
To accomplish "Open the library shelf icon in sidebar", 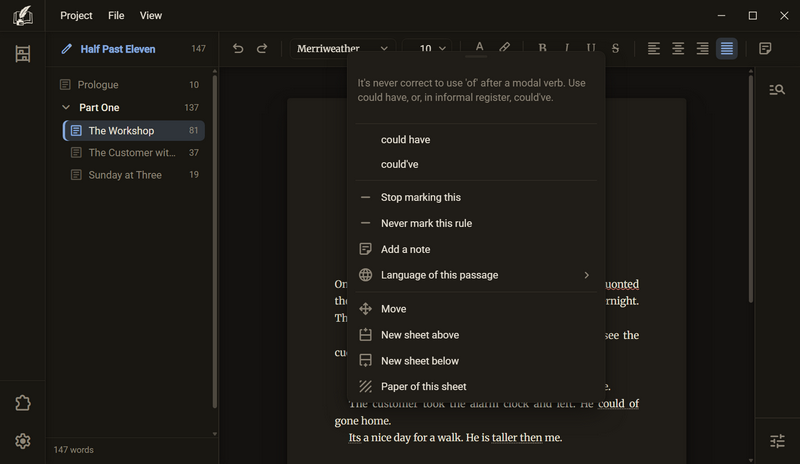I will pyautogui.click(x=22, y=54).
